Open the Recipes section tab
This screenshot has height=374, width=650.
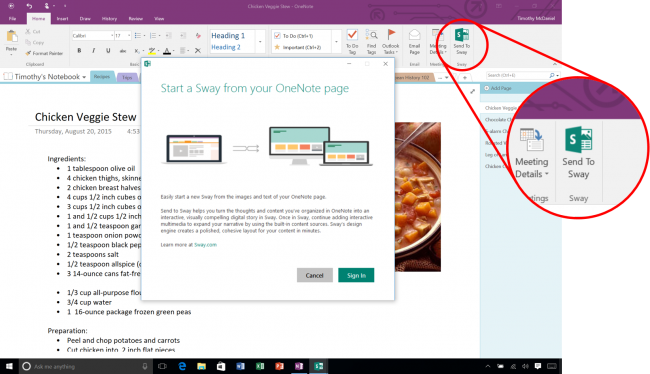(102, 77)
